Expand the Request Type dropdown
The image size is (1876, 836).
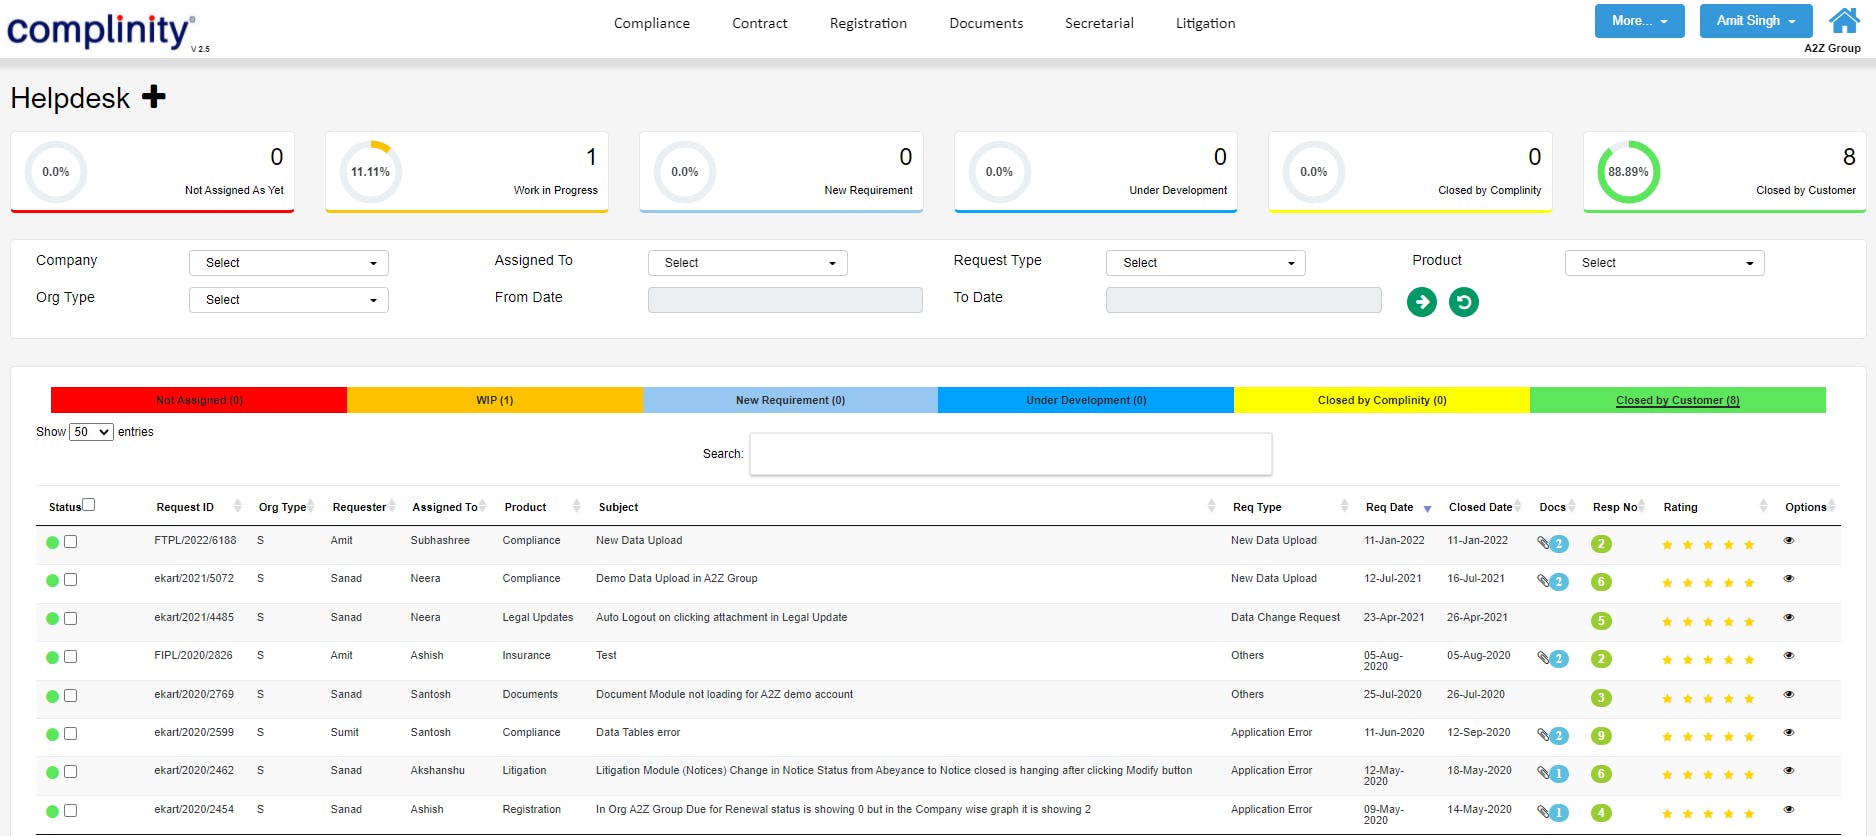click(1205, 263)
